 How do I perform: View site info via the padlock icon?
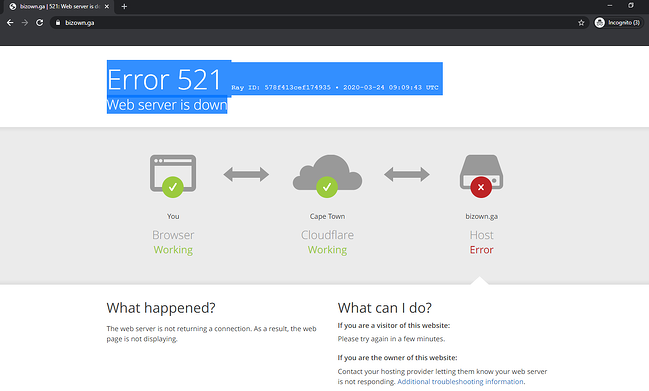[58, 23]
